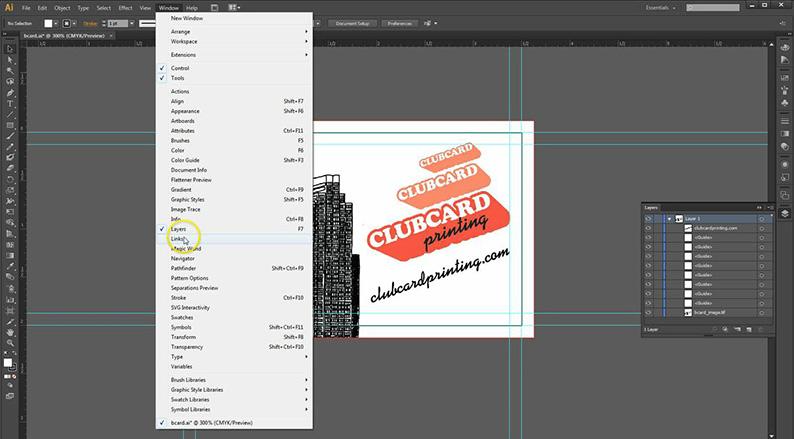Switch to the bcard.ai document tab
This screenshot has height=439, width=794.
pyautogui.click(x=65, y=35)
